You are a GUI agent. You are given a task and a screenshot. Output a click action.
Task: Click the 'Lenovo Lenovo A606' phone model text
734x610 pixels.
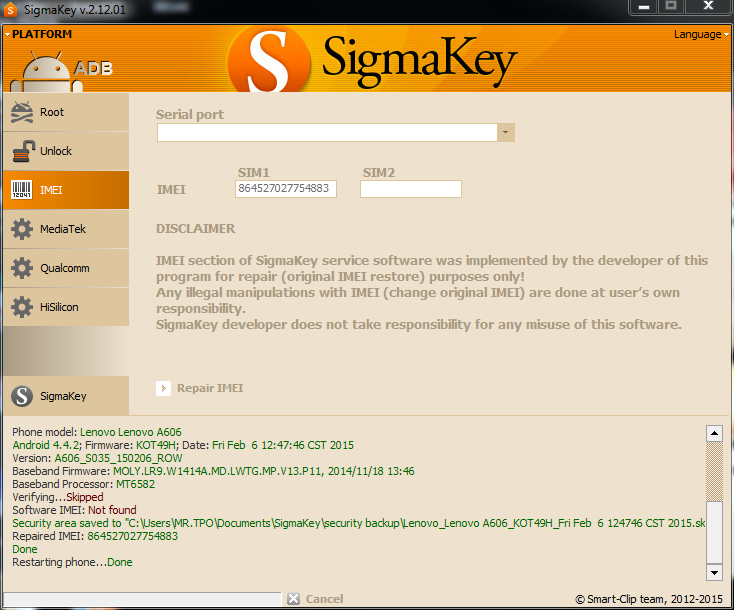click(x=131, y=432)
